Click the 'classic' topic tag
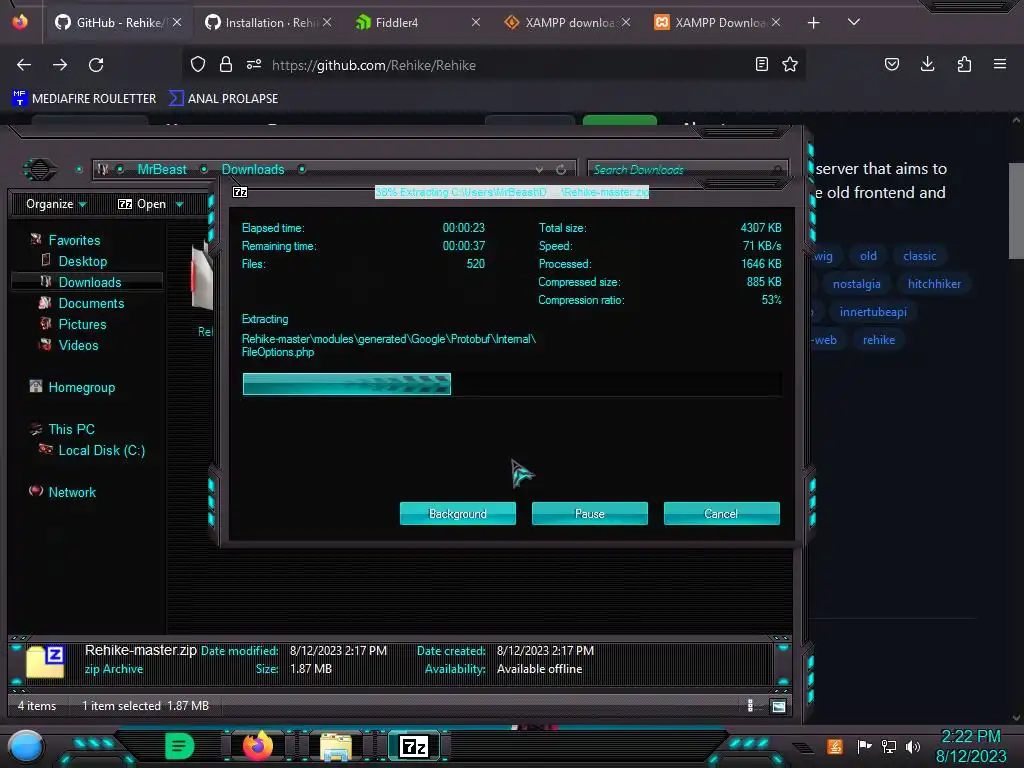The height and width of the screenshot is (768, 1024). point(920,256)
